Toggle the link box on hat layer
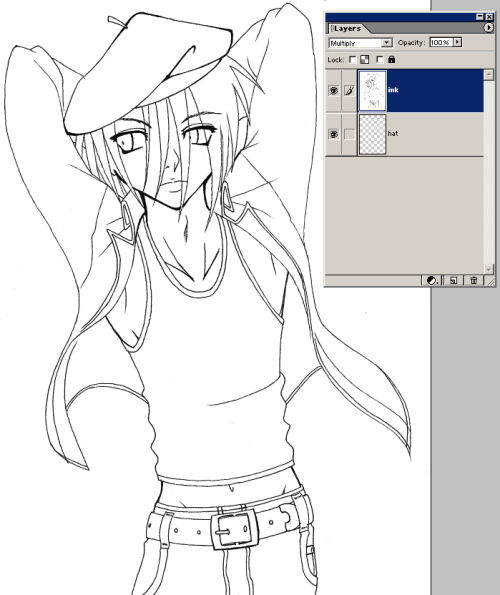The width and height of the screenshot is (500, 595). (349, 134)
